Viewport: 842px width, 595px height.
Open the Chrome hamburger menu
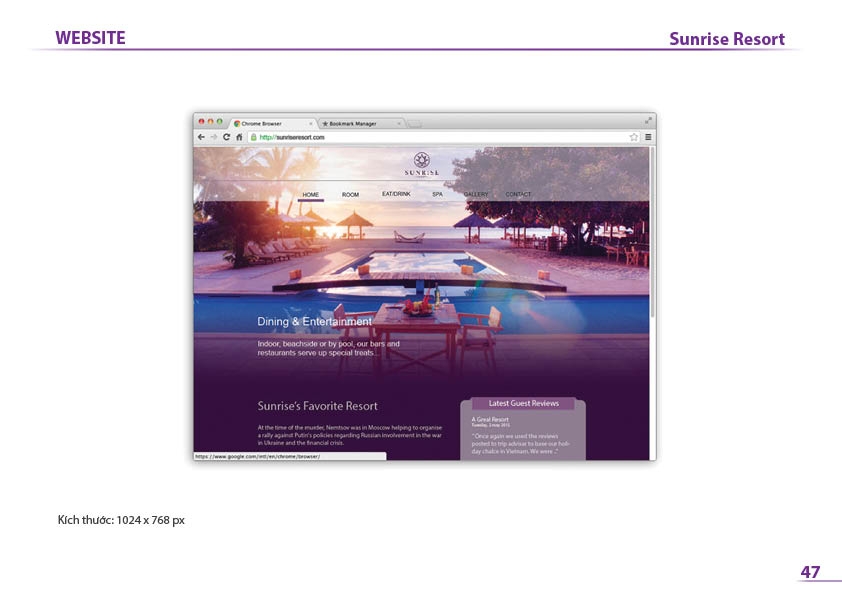pos(648,137)
